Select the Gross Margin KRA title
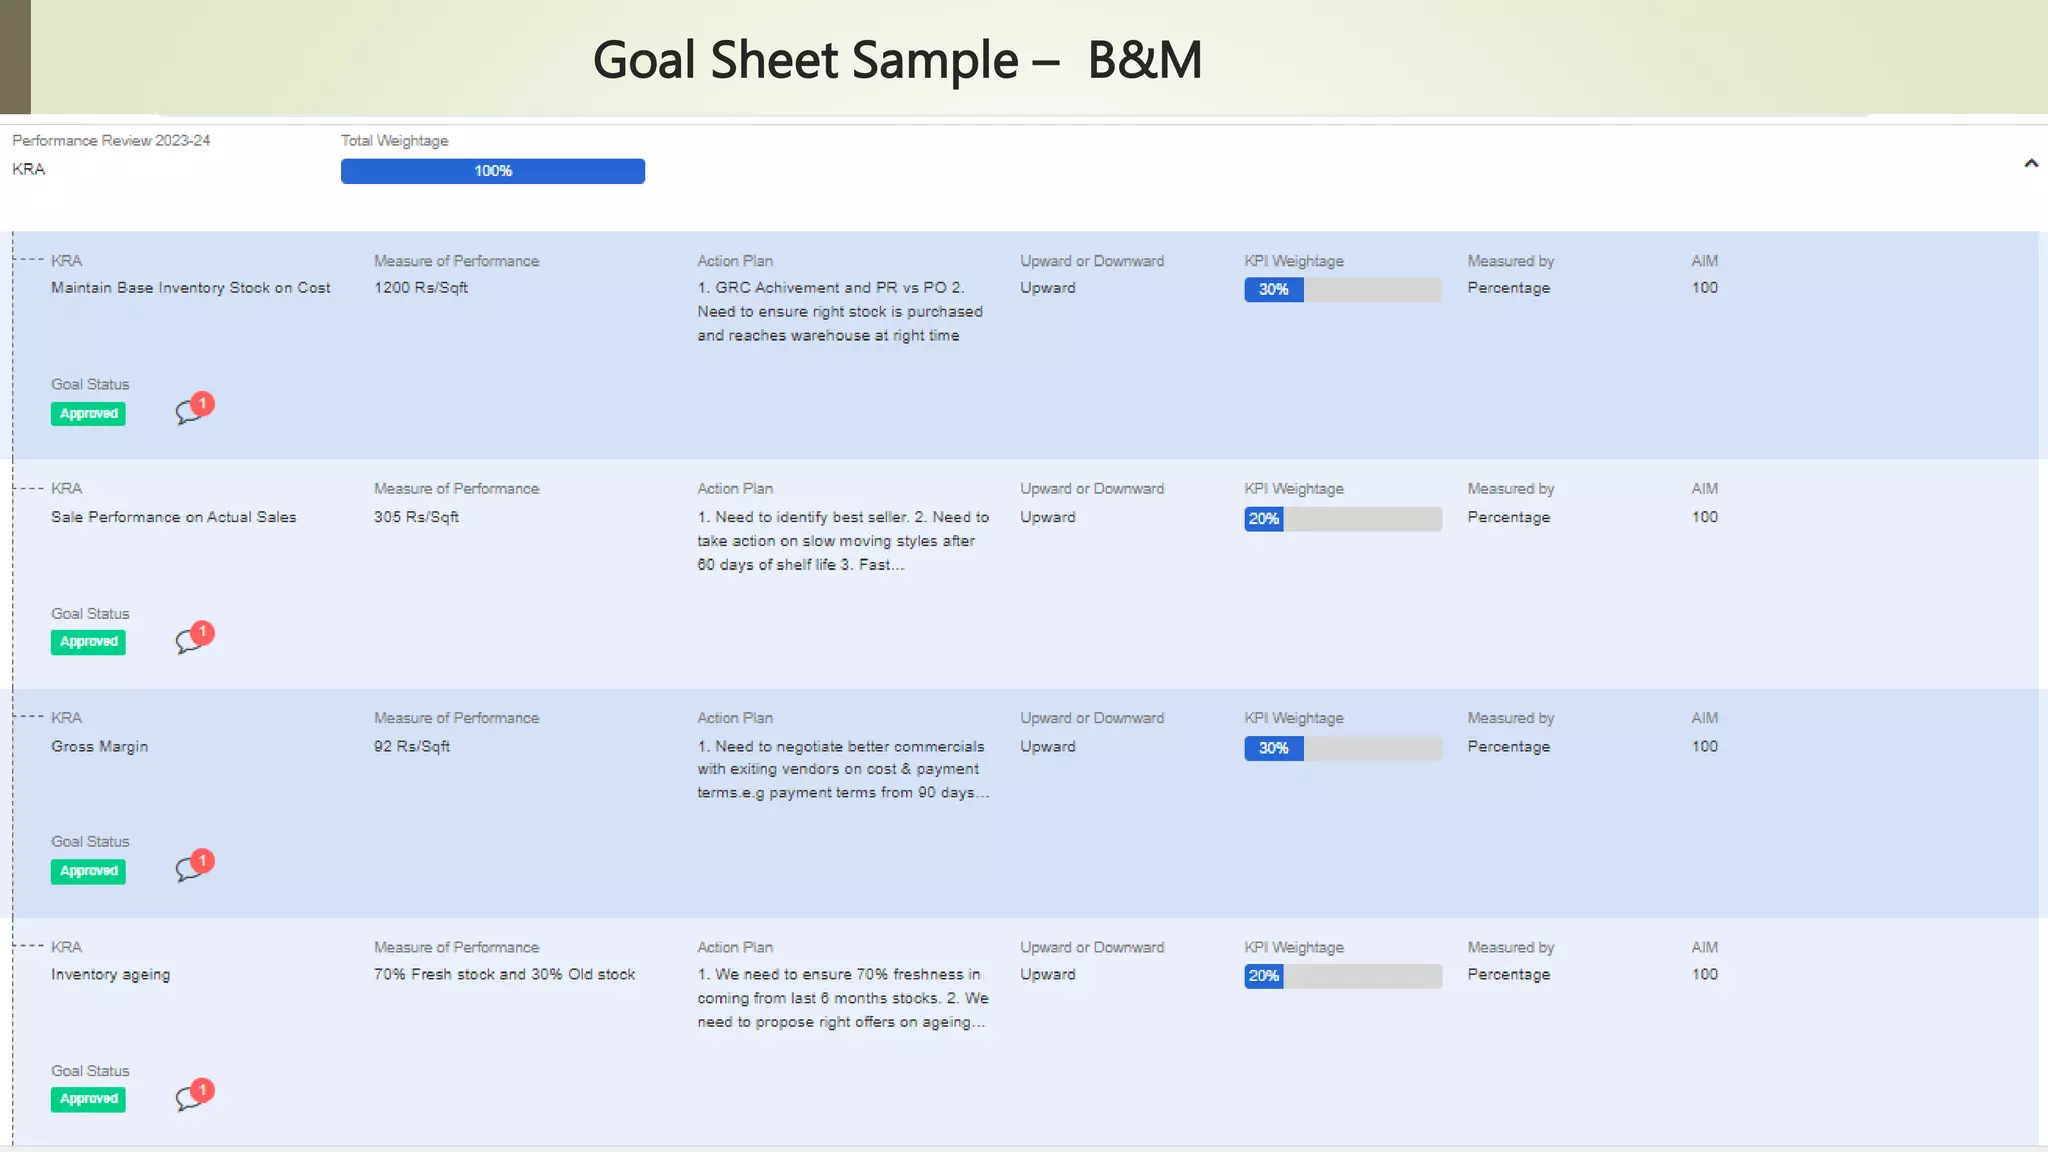Screen dimensions: 2048x1152 (x=99, y=747)
